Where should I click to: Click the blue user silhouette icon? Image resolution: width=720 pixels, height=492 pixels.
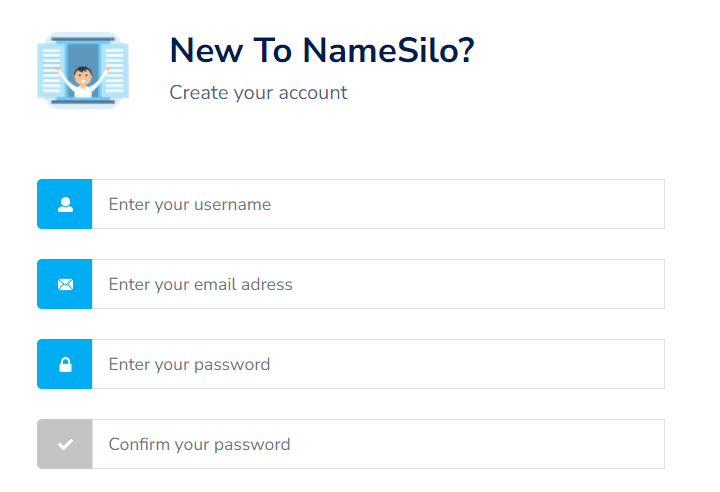[x=65, y=204]
